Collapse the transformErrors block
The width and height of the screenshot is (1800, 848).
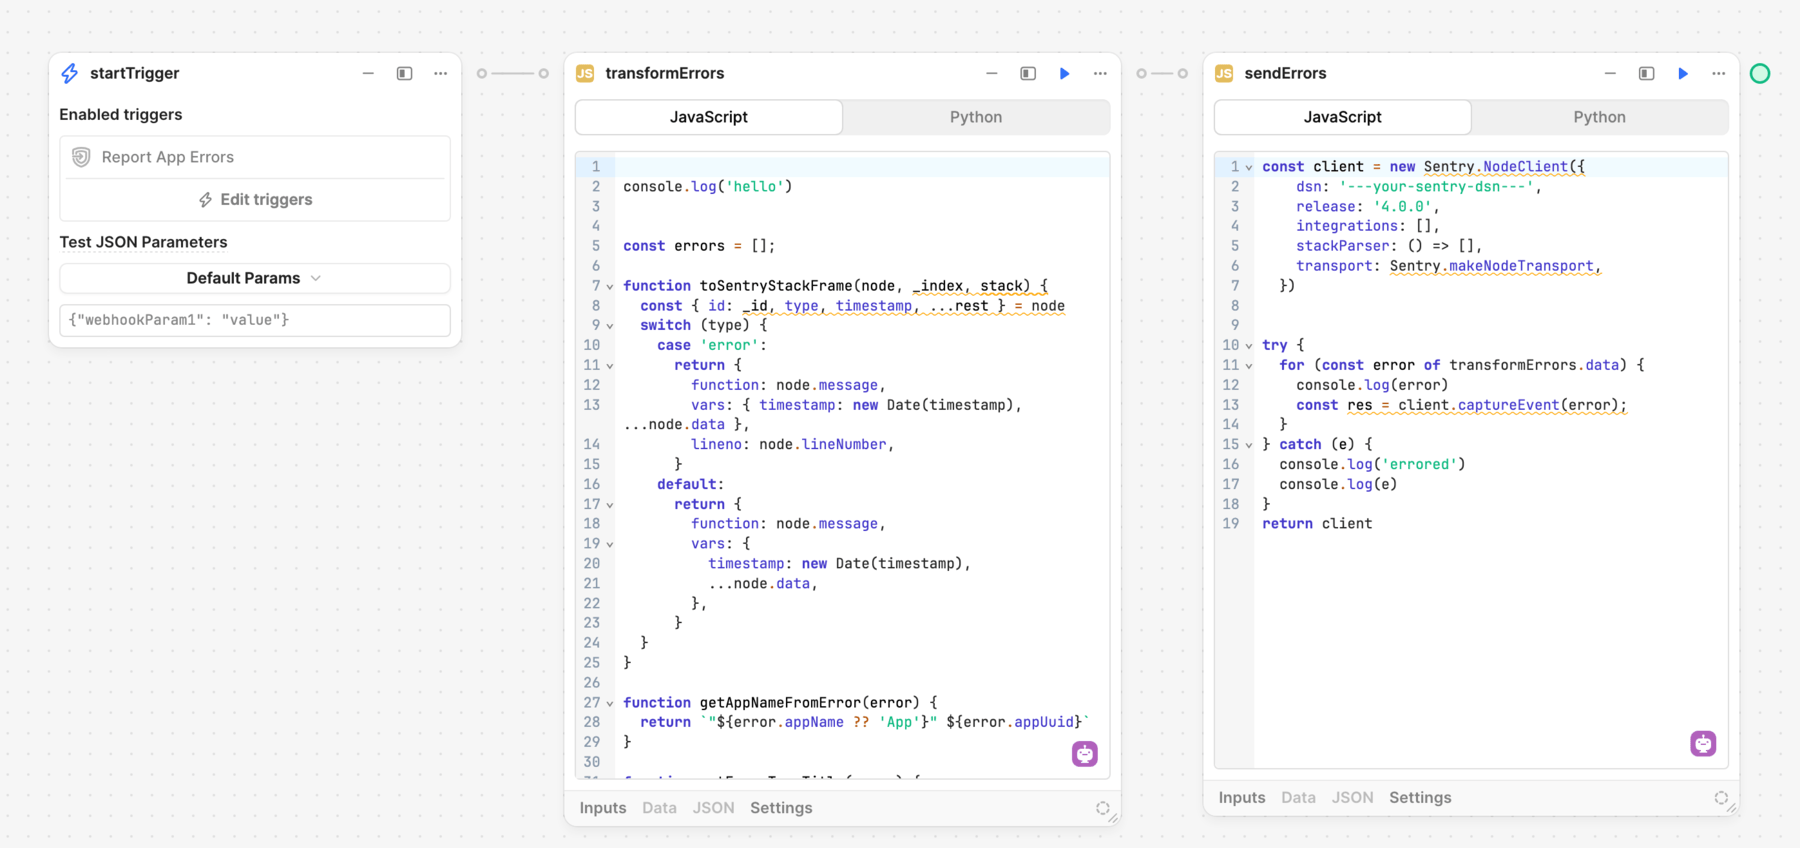(992, 73)
